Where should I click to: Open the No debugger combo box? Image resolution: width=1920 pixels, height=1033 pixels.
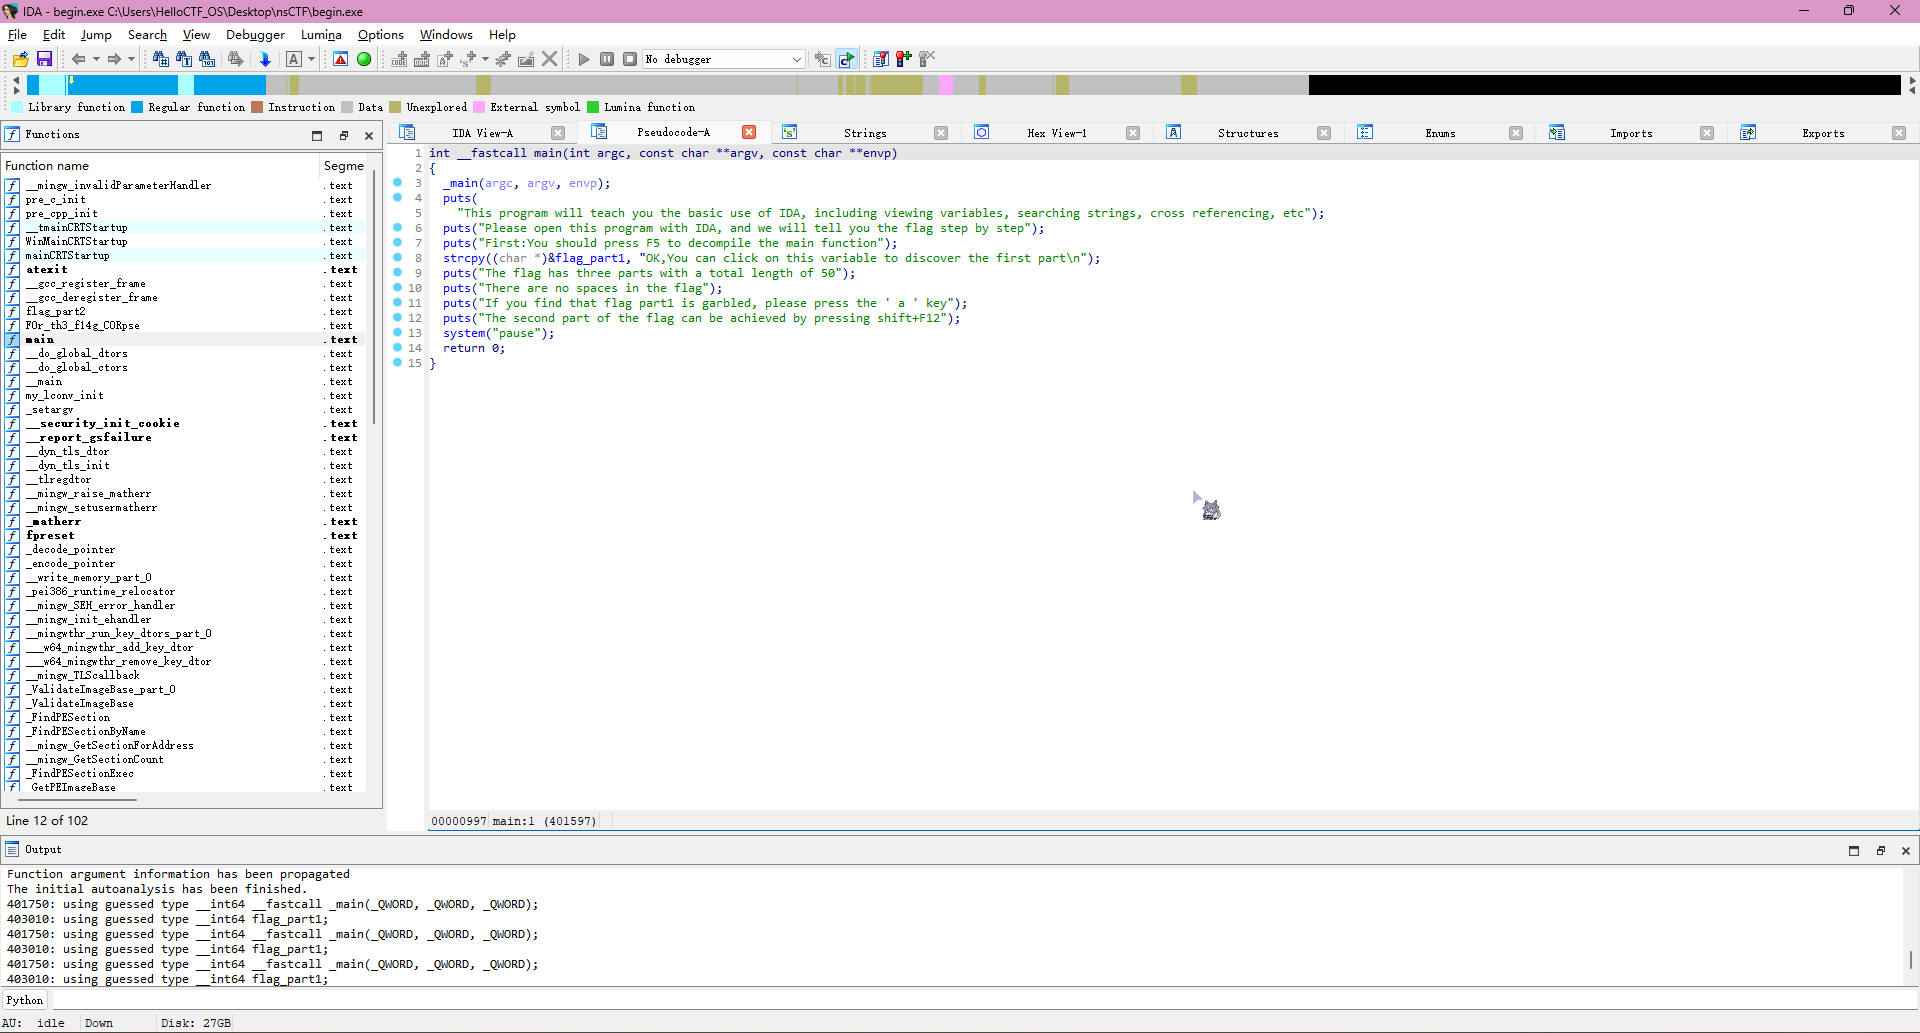tap(723, 59)
